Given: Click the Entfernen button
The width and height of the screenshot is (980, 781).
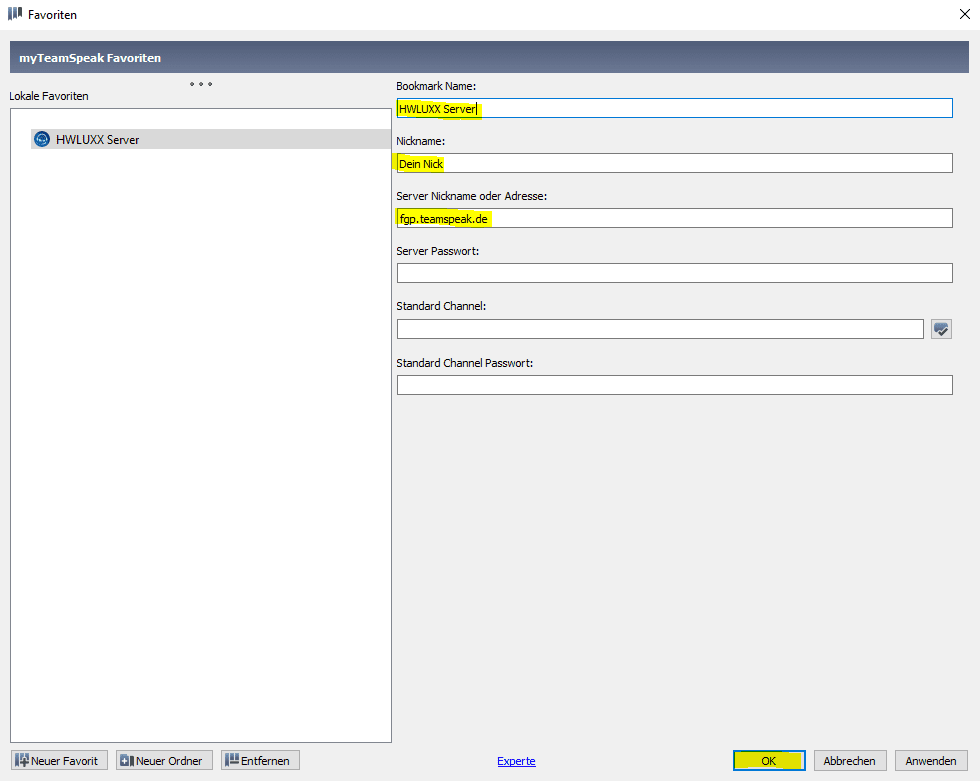Looking at the screenshot, I should coord(260,760).
